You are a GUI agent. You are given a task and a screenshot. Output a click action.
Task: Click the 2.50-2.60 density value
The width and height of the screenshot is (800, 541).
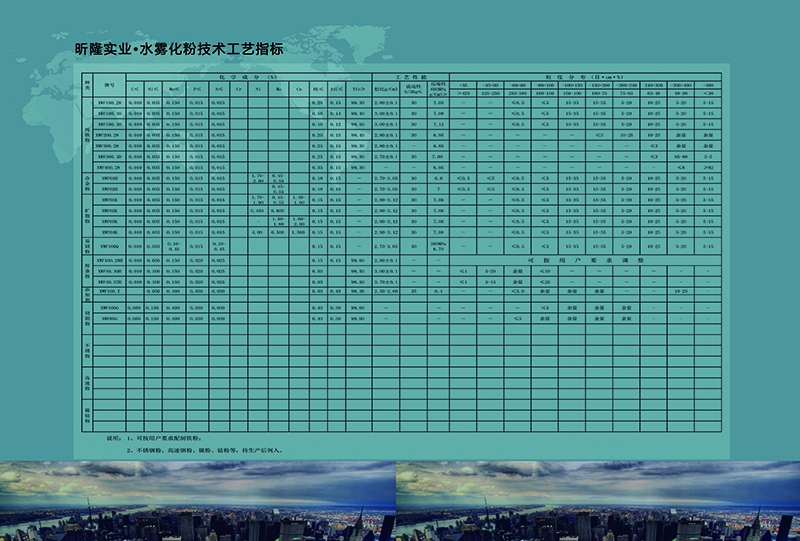pos(386,291)
